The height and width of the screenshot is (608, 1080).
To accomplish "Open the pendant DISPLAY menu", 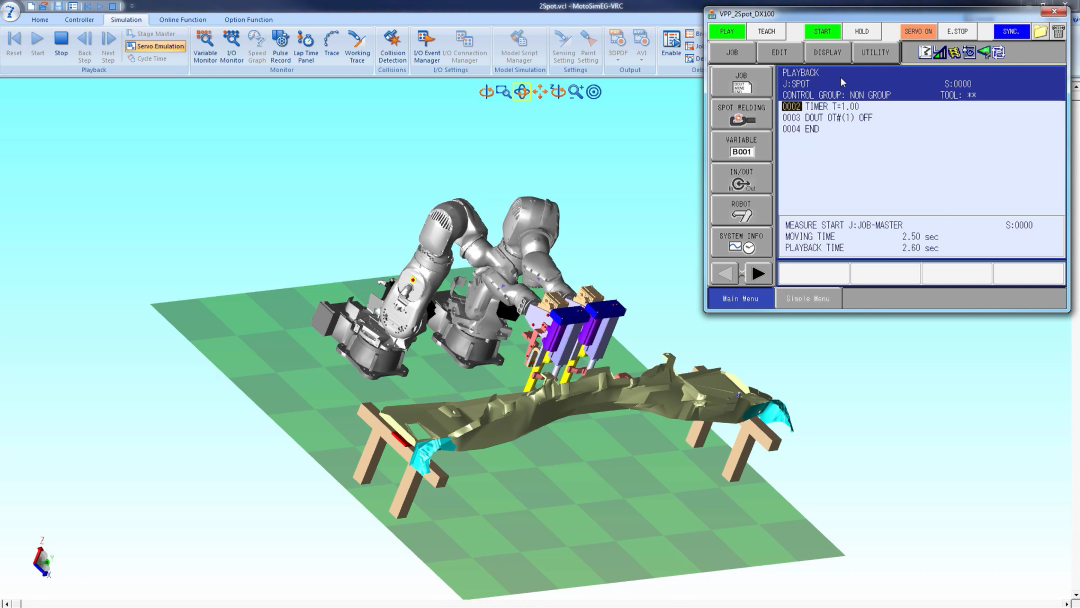I will pos(827,52).
